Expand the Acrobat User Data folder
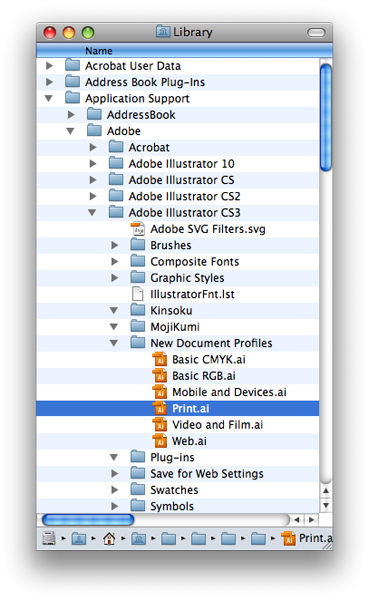Image resolution: width=369 pixels, height=600 pixels. (x=49, y=66)
